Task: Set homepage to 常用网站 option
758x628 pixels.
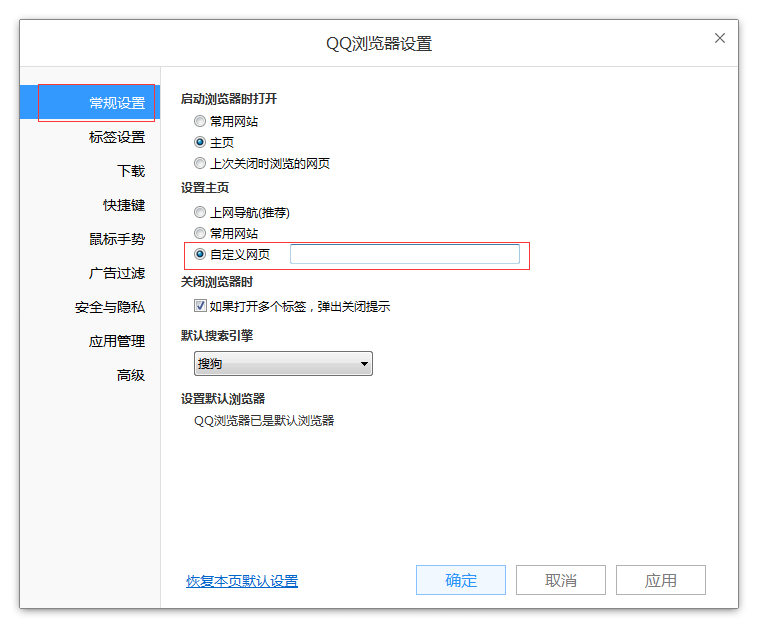Action: pyautogui.click(x=200, y=233)
